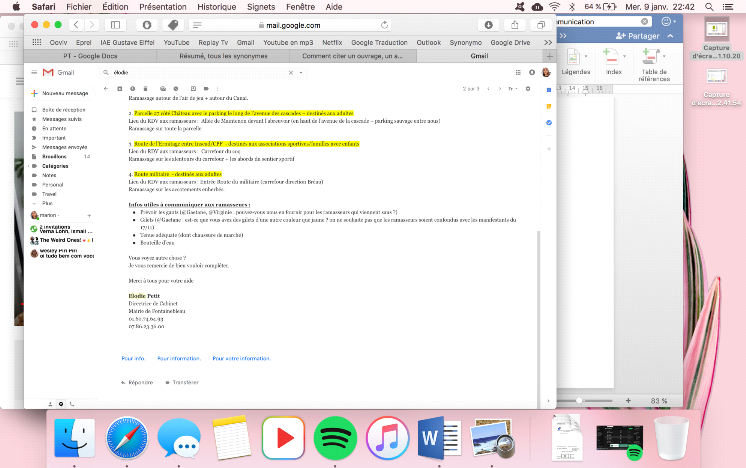The image size is (746, 468).
Task: Open the Légendes dropdown arrow in Word
Action: pyautogui.click(x=586, y=56)
